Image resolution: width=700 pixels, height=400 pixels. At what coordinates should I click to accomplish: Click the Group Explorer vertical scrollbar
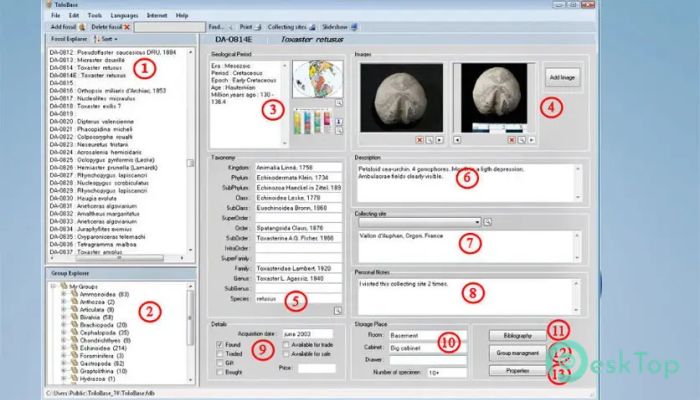(x=191, y=333)
